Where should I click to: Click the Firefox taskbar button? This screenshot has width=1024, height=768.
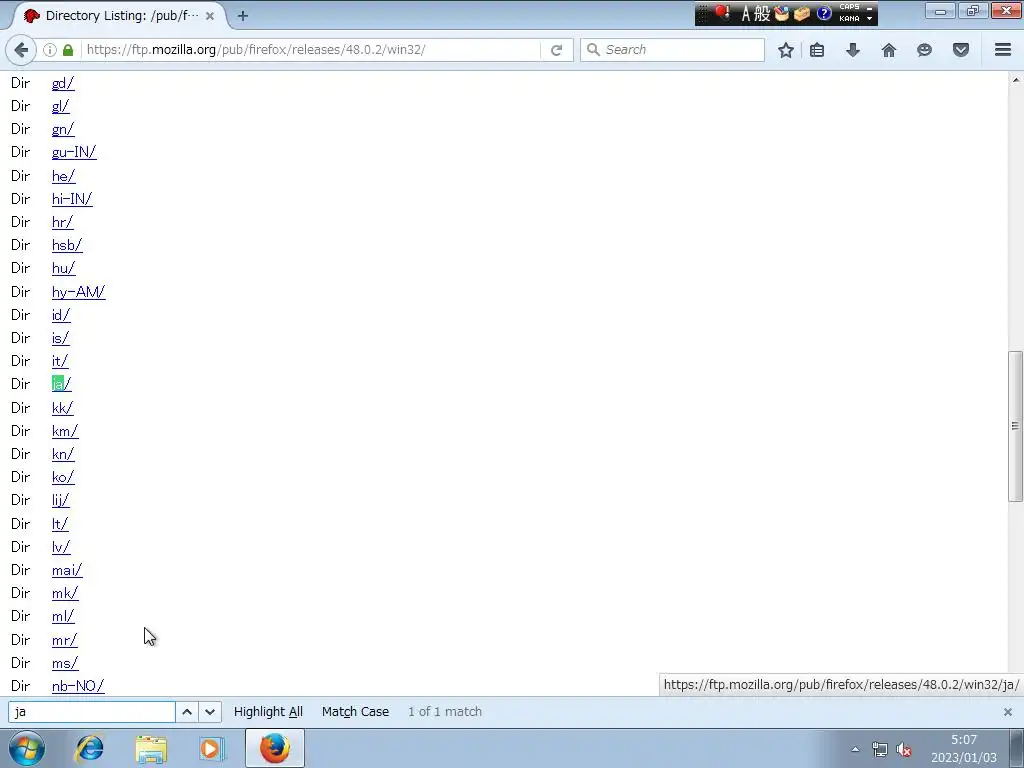(275, 748)
